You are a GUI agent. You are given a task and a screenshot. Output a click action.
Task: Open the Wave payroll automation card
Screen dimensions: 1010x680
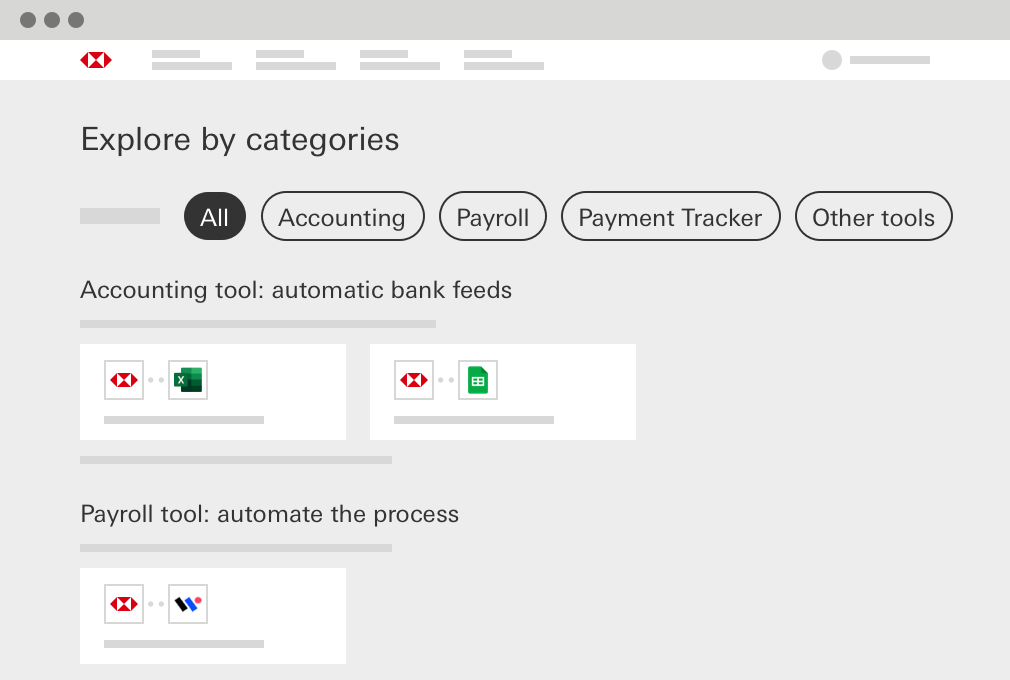212,615
